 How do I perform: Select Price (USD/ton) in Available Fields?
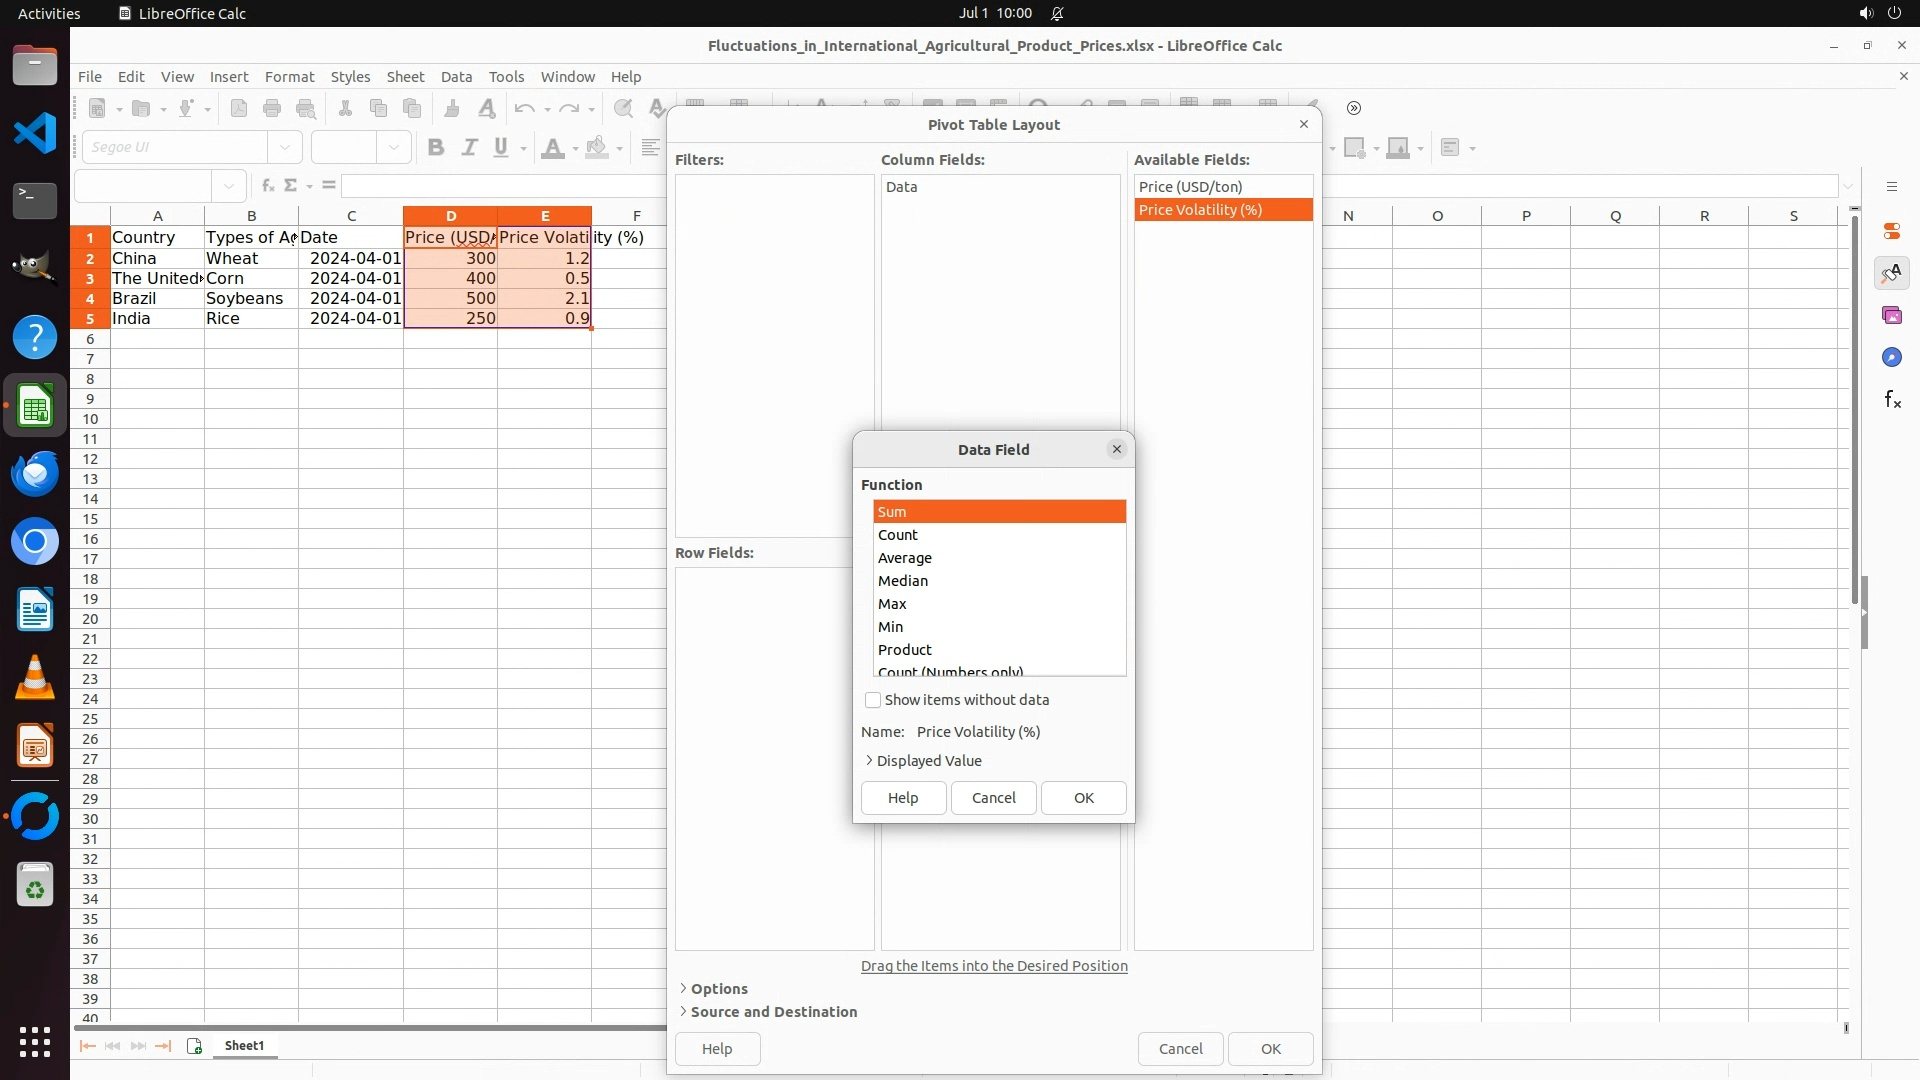coord(1190,187)
